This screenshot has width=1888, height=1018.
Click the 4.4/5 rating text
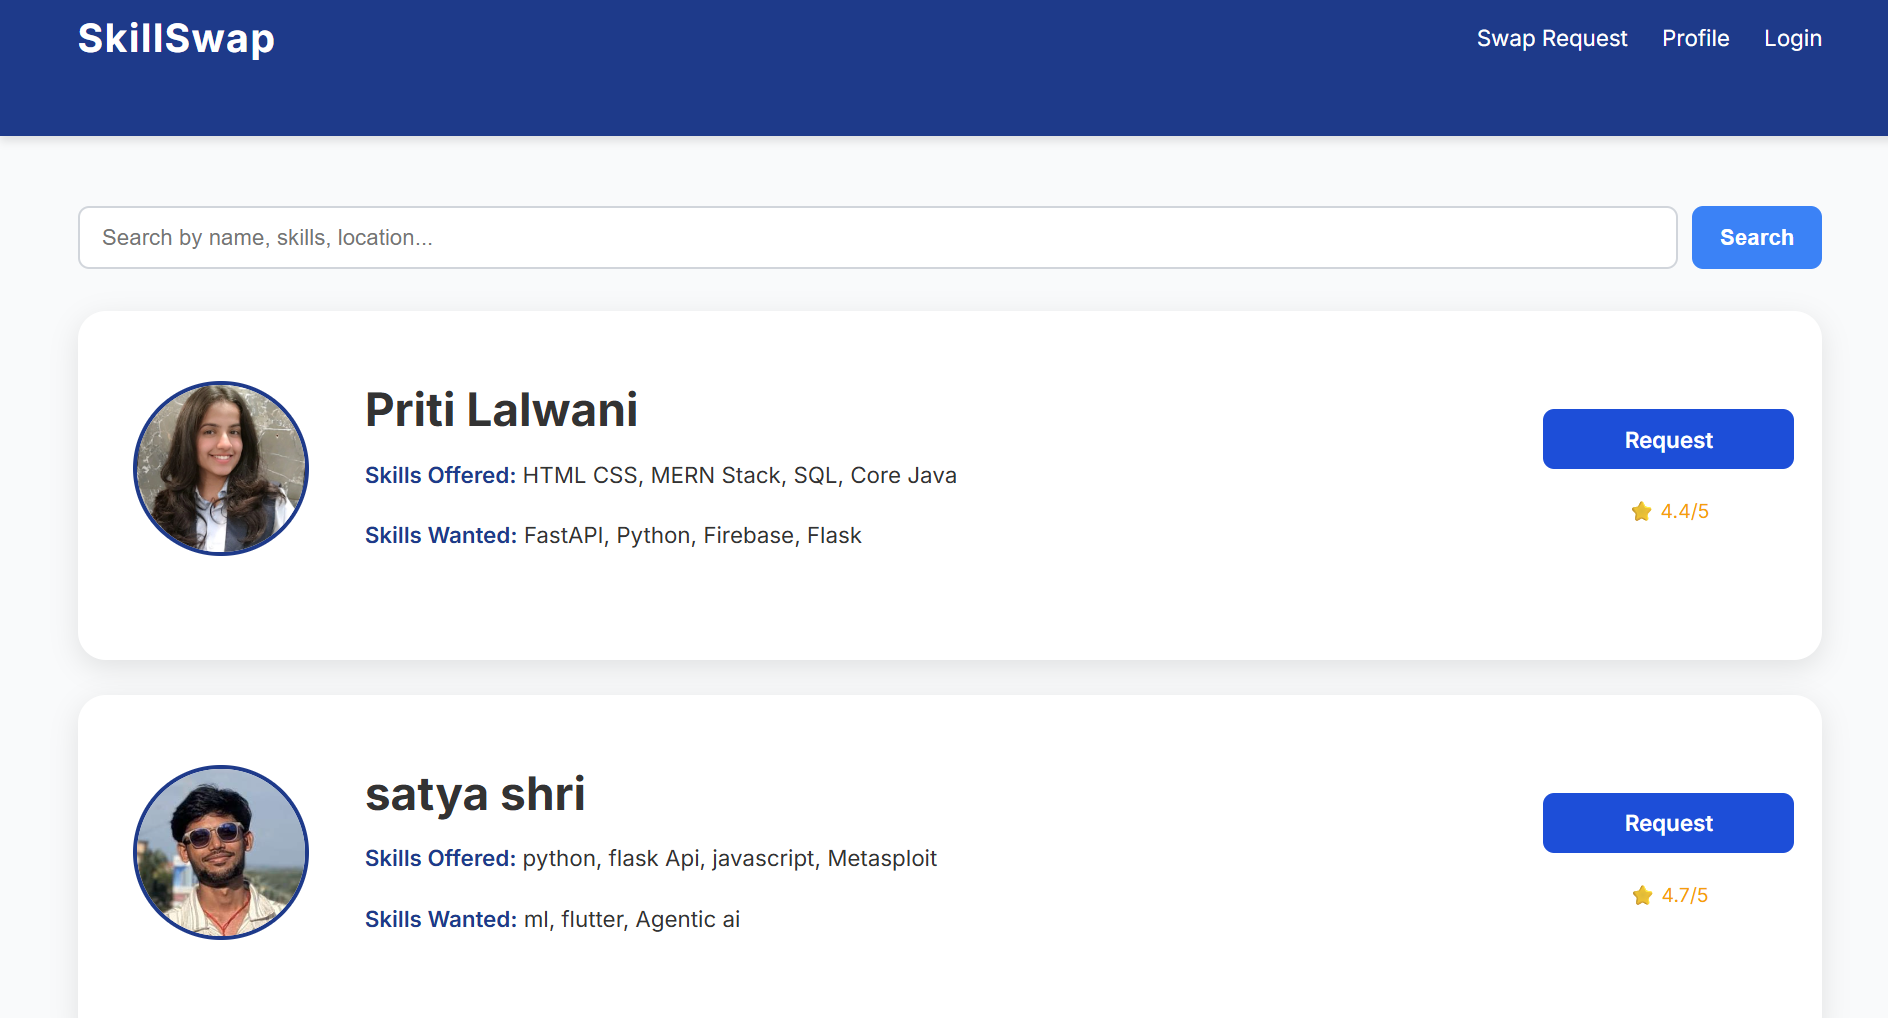tap(1684, 512)
